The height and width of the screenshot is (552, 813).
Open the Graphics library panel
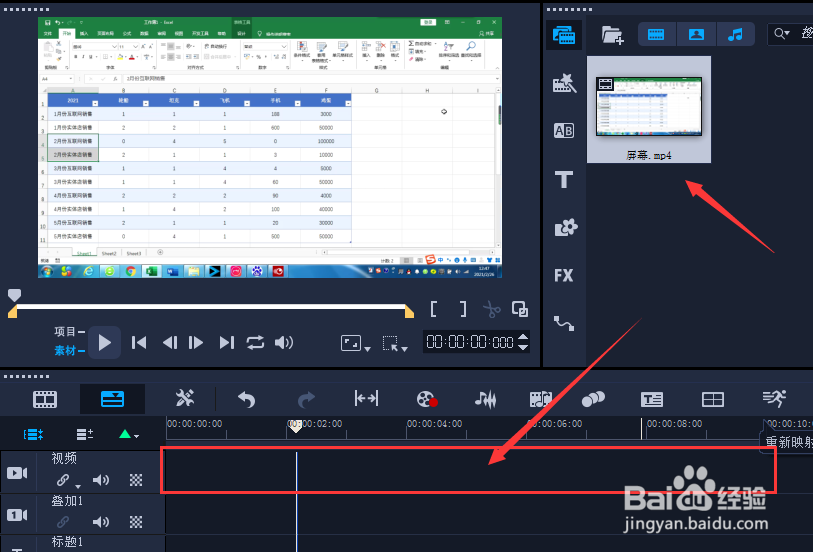(565, 228)
